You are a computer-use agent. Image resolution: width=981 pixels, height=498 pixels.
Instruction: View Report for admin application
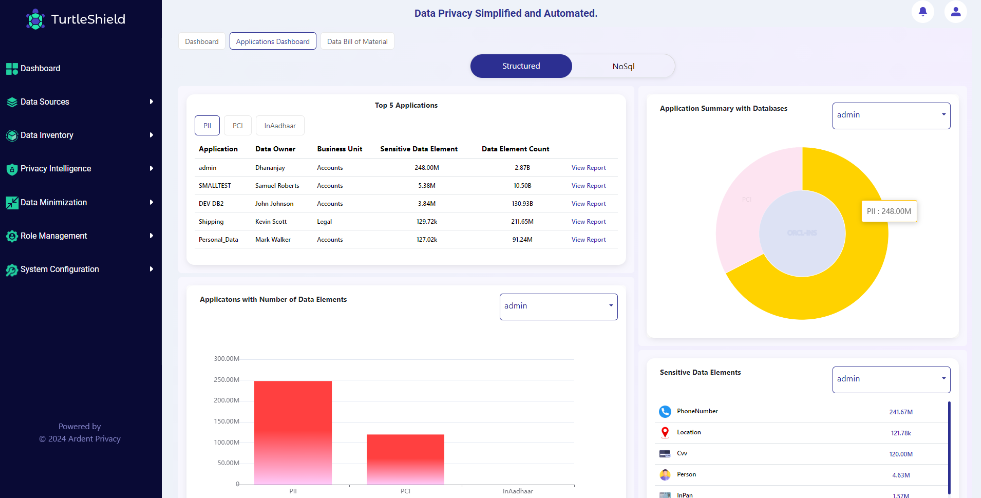tap(588, 168)
